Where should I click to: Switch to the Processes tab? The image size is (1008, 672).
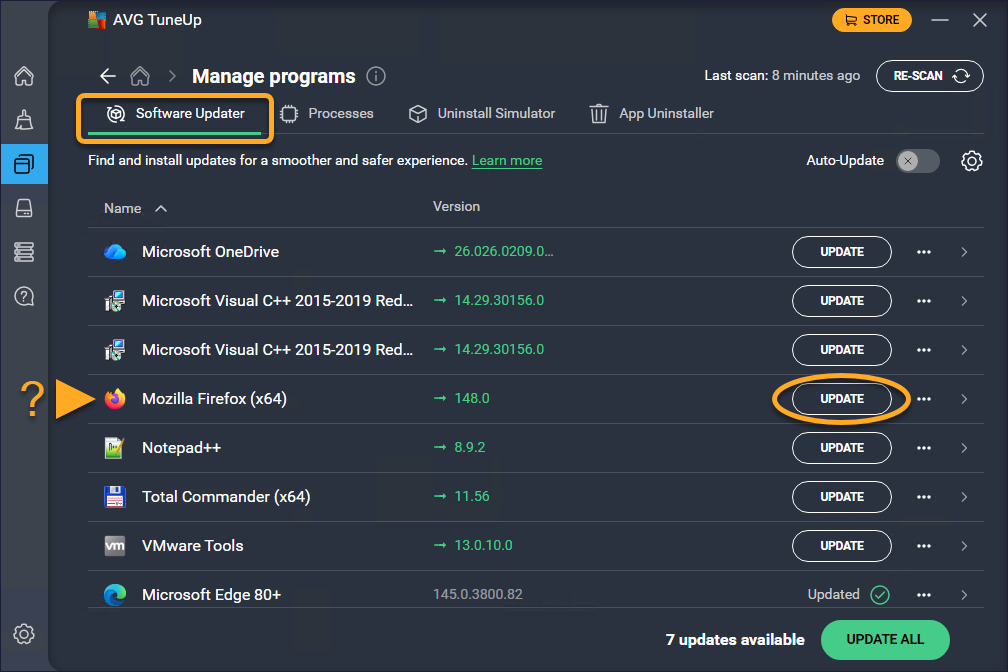(327, 114)
